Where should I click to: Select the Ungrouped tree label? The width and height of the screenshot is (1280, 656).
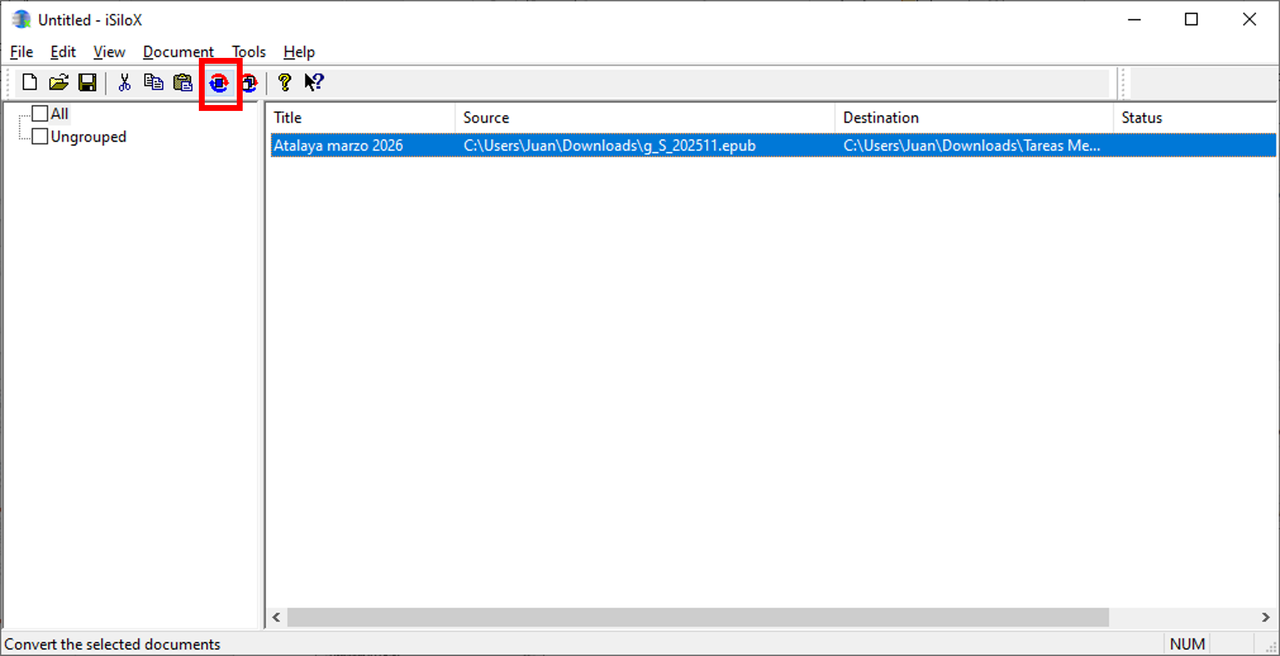(89, 137)
